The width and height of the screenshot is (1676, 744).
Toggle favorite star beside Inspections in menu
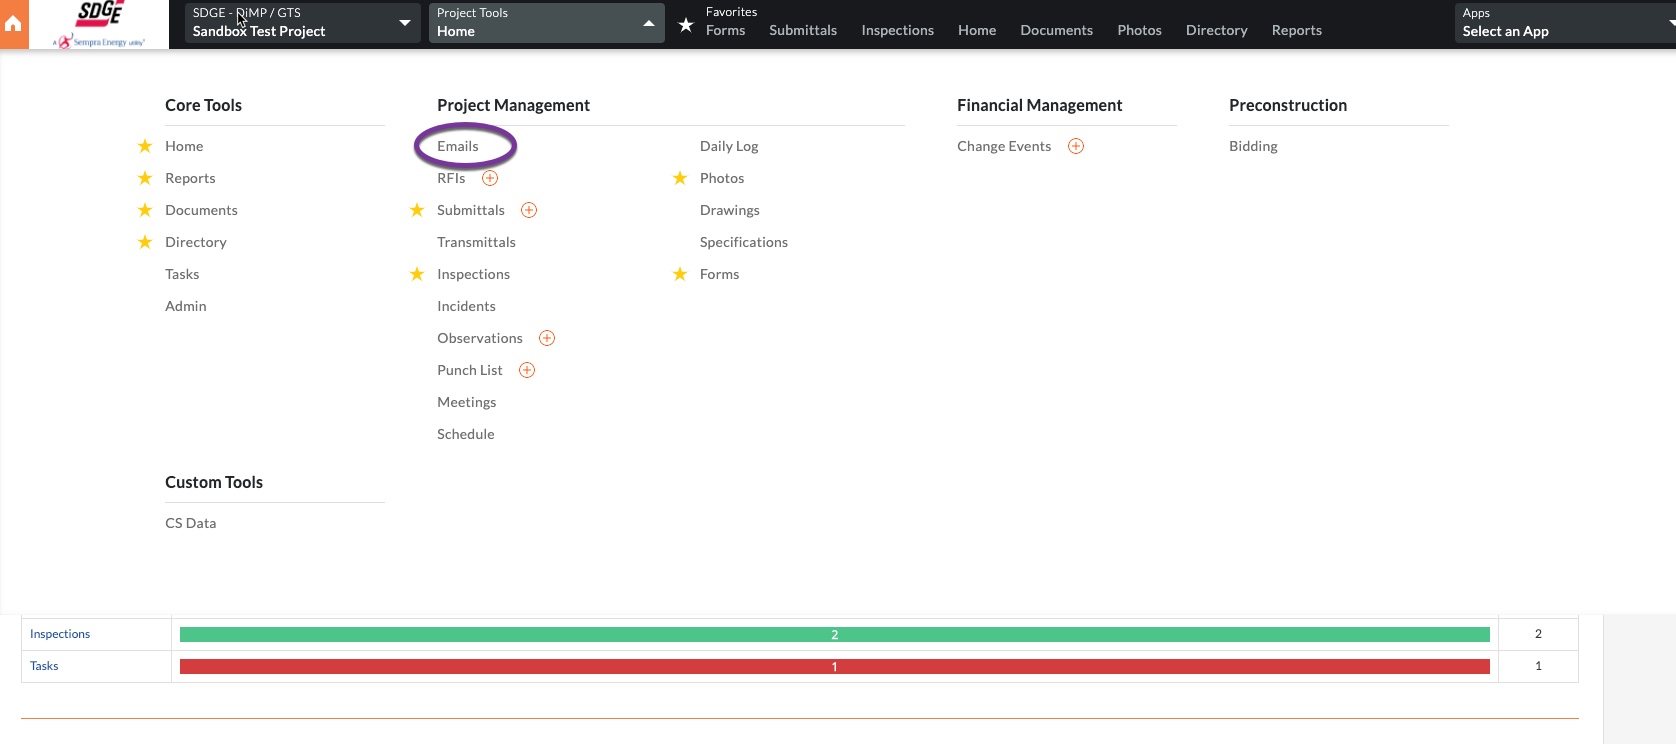[417, 274]
